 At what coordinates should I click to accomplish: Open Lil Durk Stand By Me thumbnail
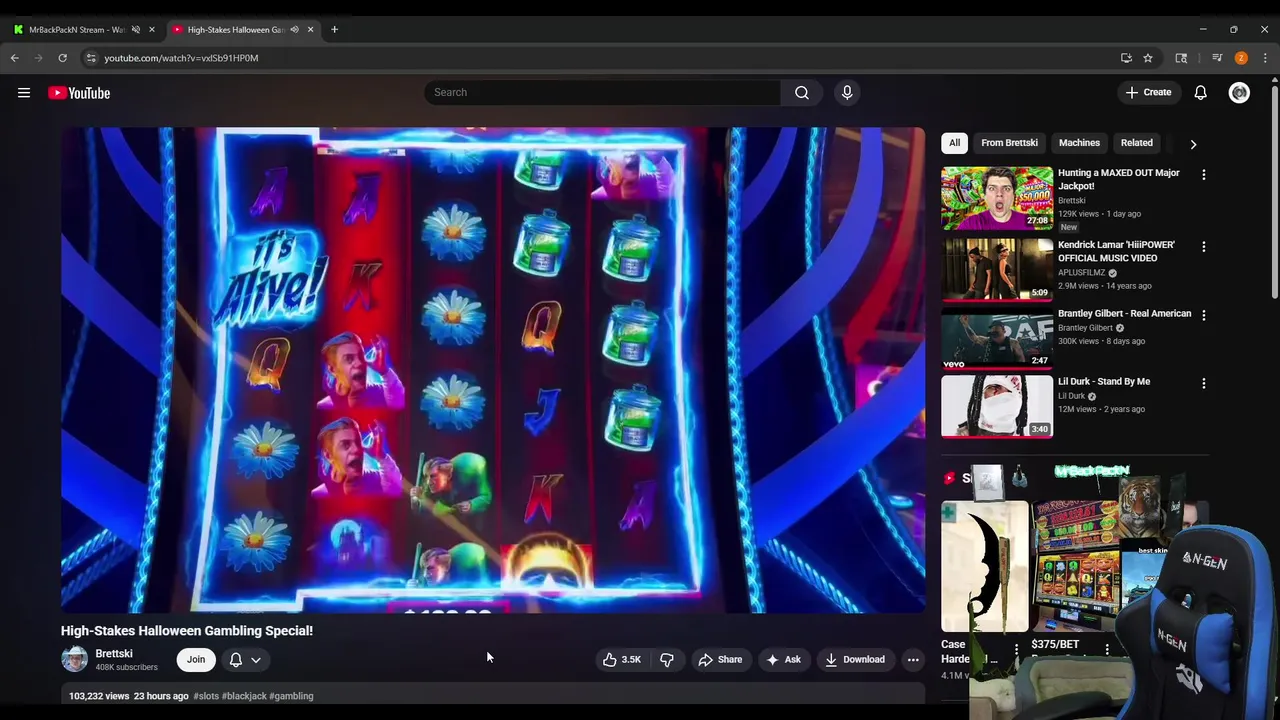pos(997,406)
